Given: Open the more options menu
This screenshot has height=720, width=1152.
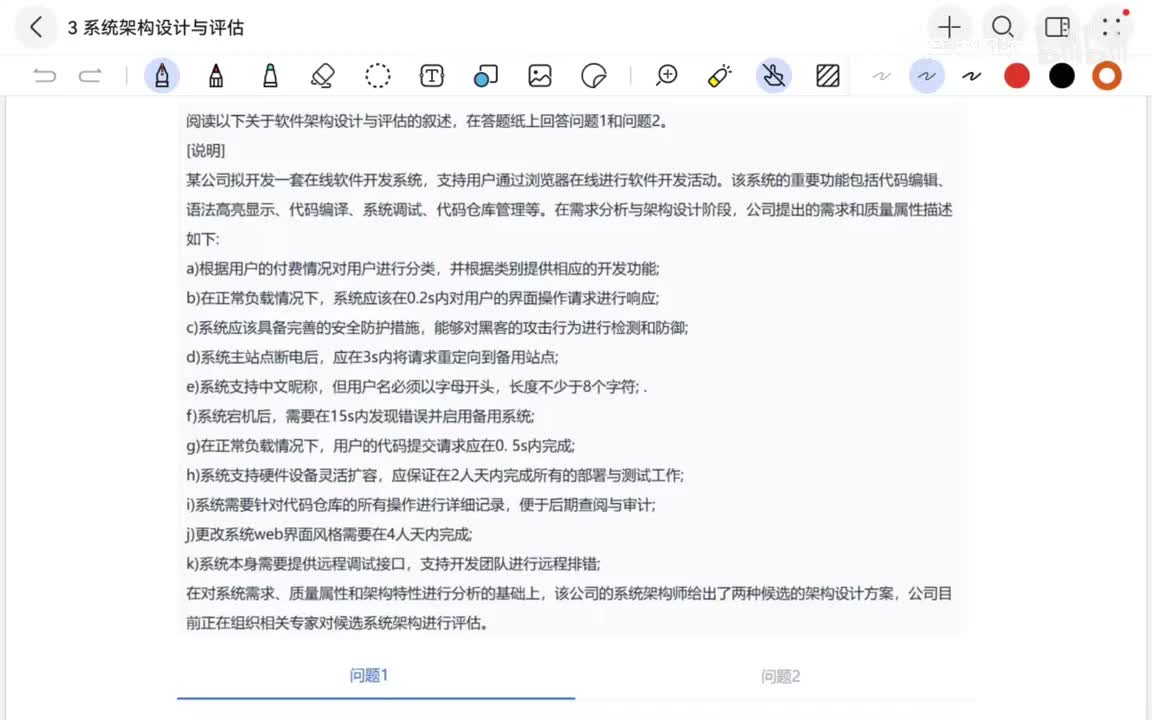Looking at the screenshot, I should tap(1112, 27).
